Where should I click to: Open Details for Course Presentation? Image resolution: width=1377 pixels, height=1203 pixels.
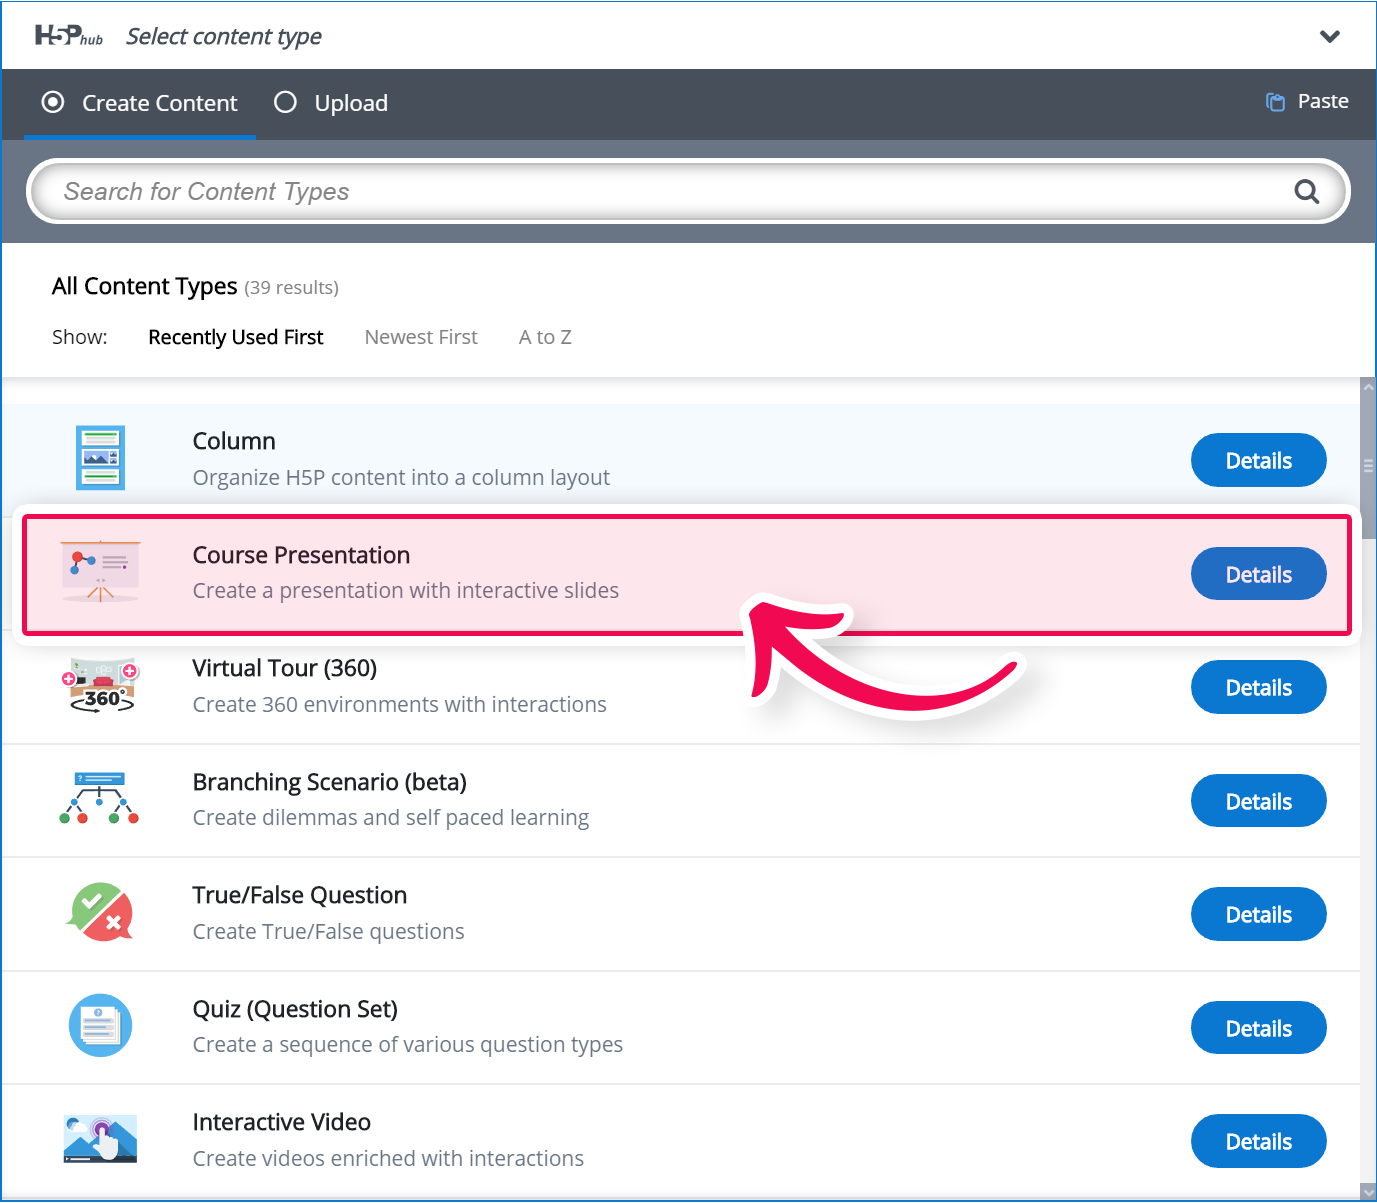(1258, 574)
